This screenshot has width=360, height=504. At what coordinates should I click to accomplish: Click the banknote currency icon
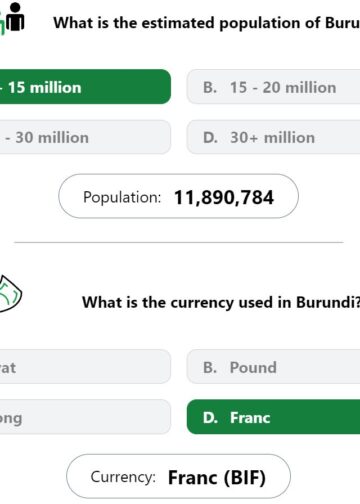point(10,294)
